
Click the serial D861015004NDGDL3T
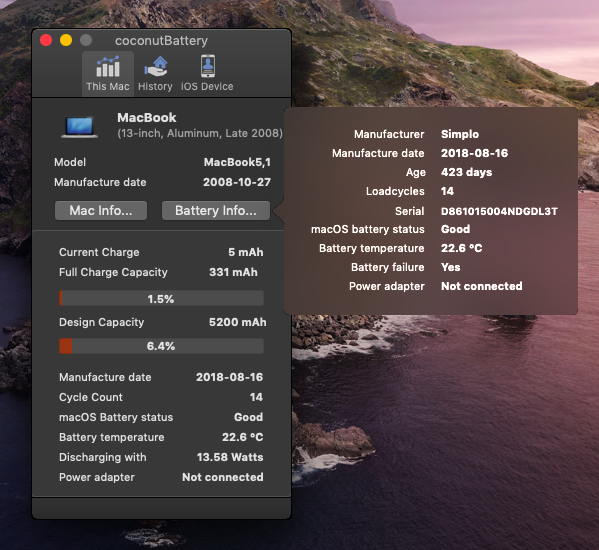[x=499, y=211]
